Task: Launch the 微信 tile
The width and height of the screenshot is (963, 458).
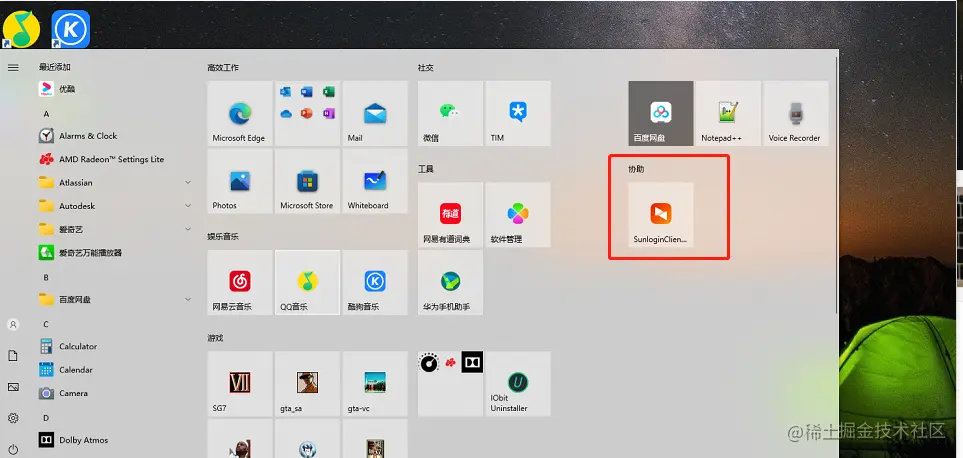Action: pyautogui.click(x=450, y=114)
